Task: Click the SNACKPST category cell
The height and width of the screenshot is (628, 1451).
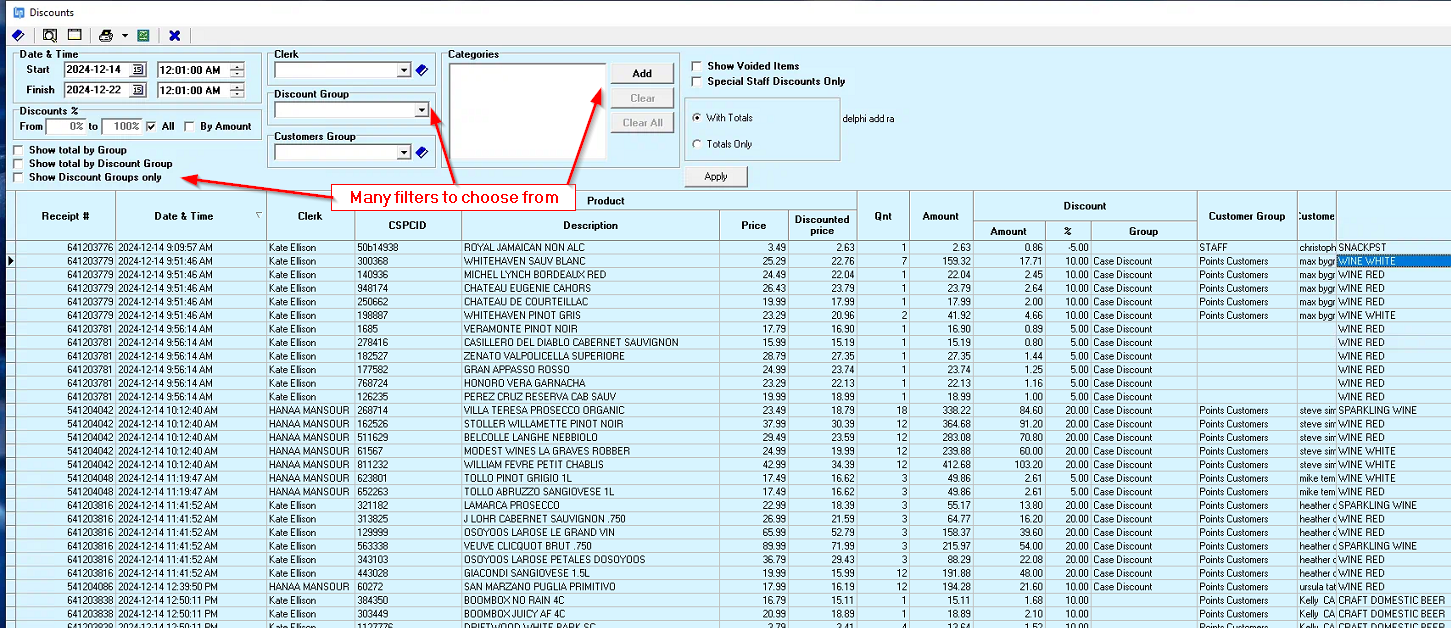Action: pyautogui.click(x=1393, y=247)
